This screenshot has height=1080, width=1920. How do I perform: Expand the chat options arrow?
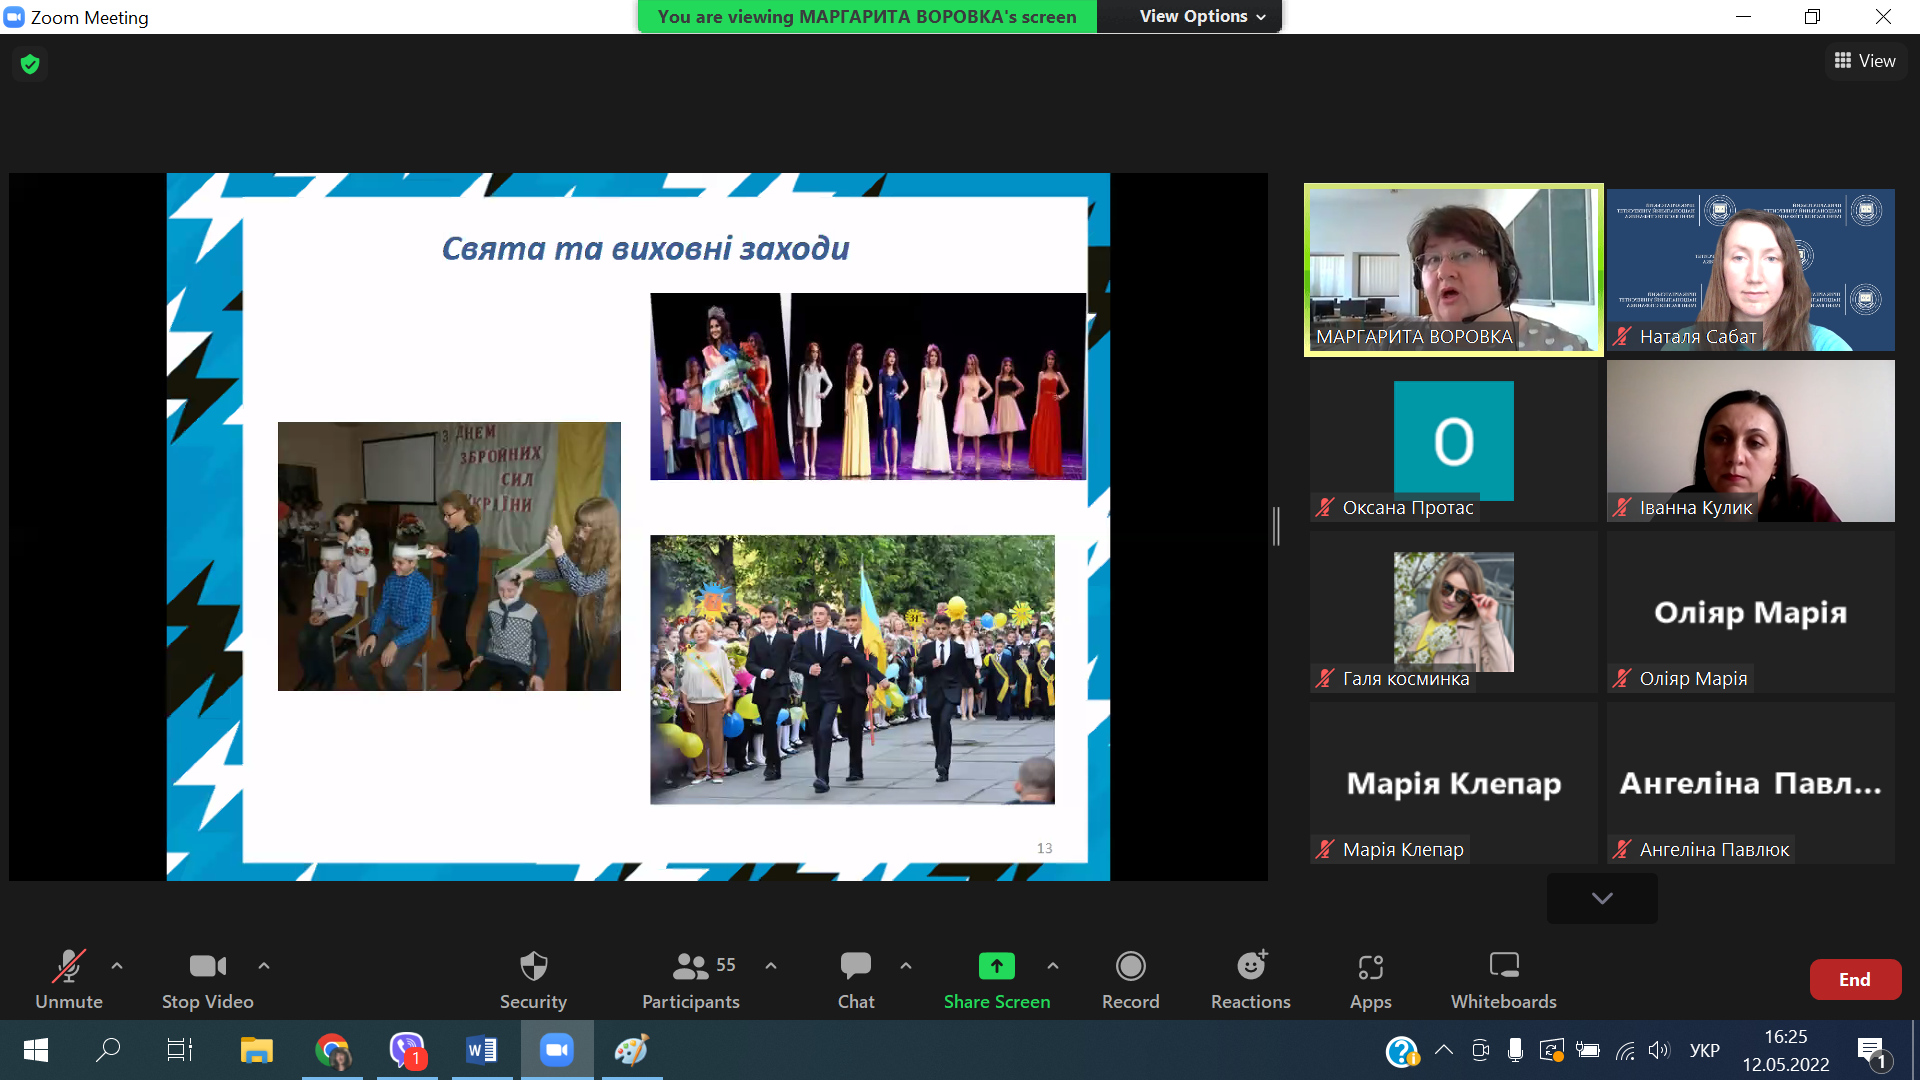click(x=906, y=966)
